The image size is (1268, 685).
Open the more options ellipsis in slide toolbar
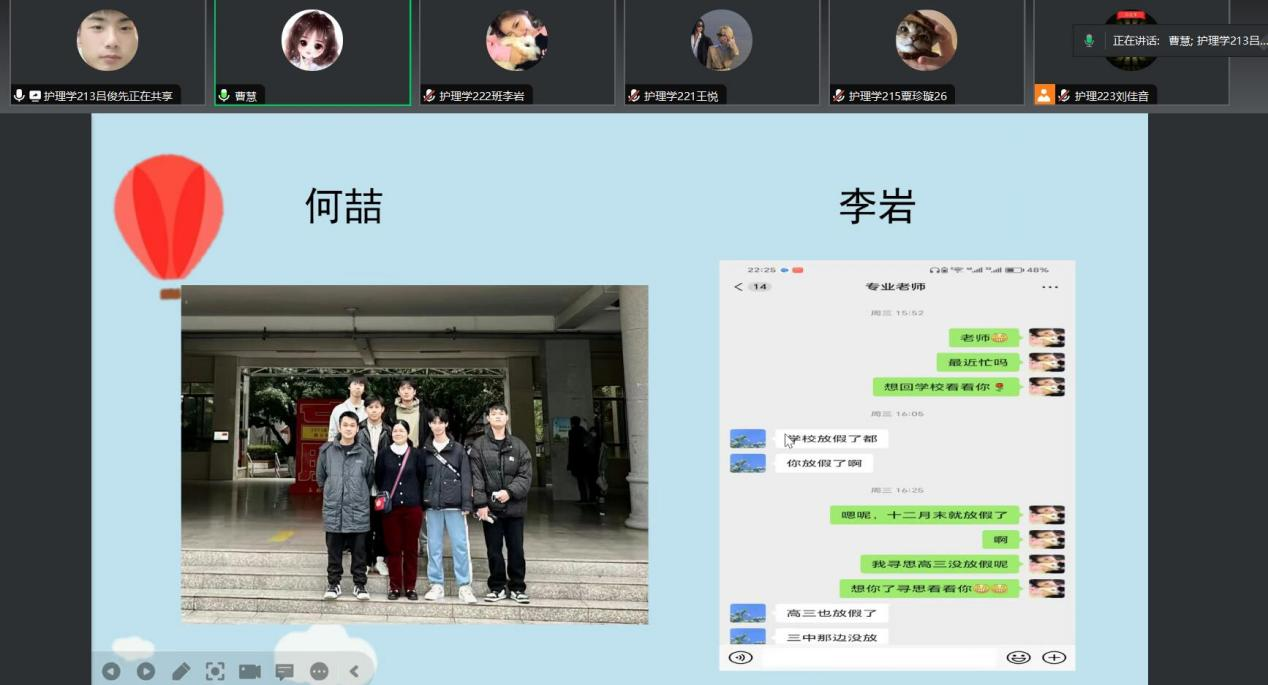coord(319,671)
